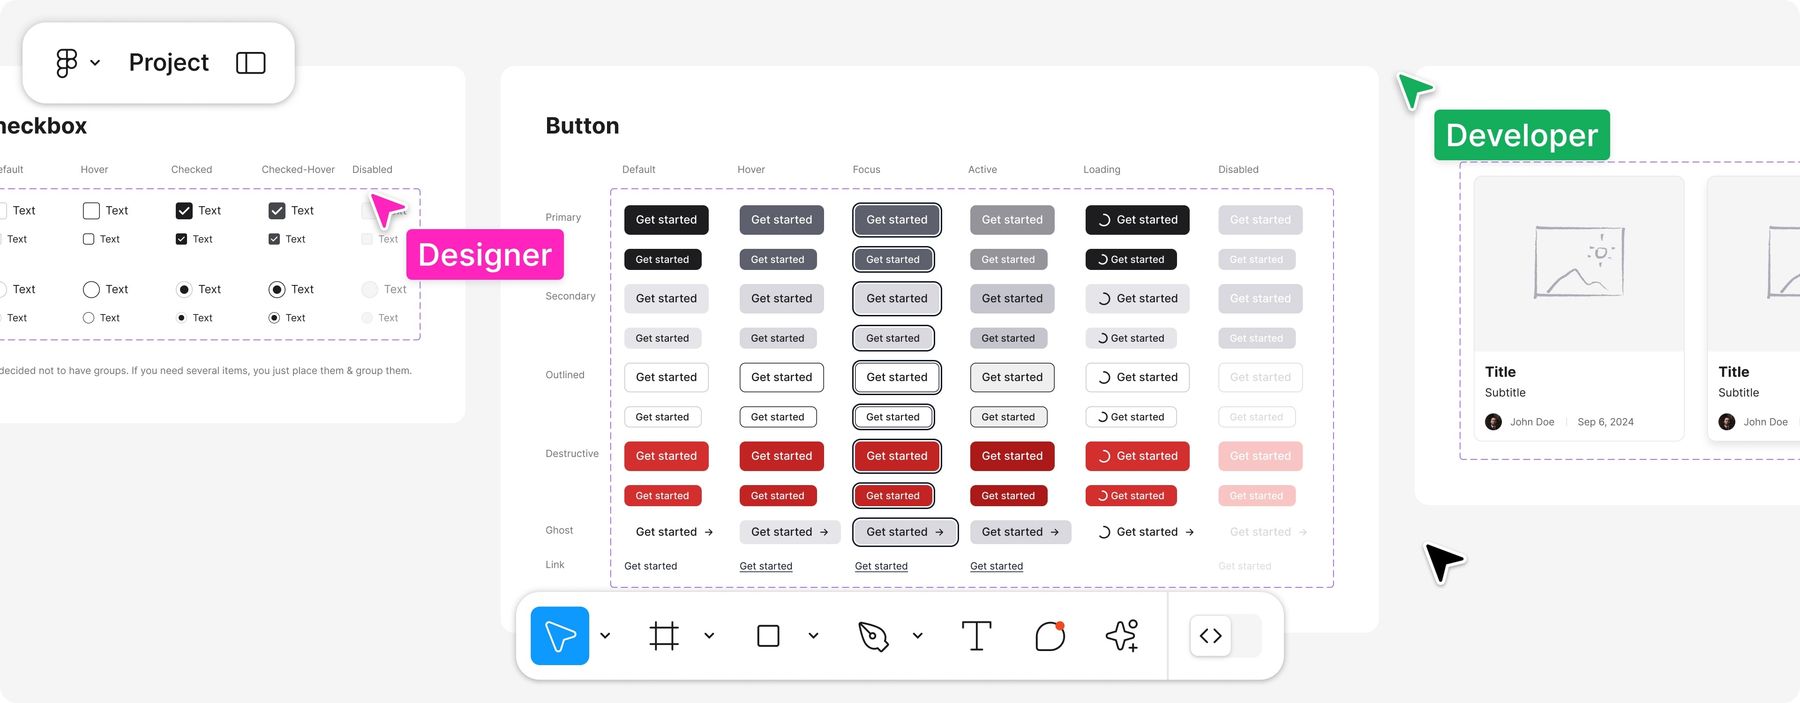Select the small Checked-Hover column radio button
Image resolution: width=1800 pixels, height=703 pixels.
click(274, 318)
